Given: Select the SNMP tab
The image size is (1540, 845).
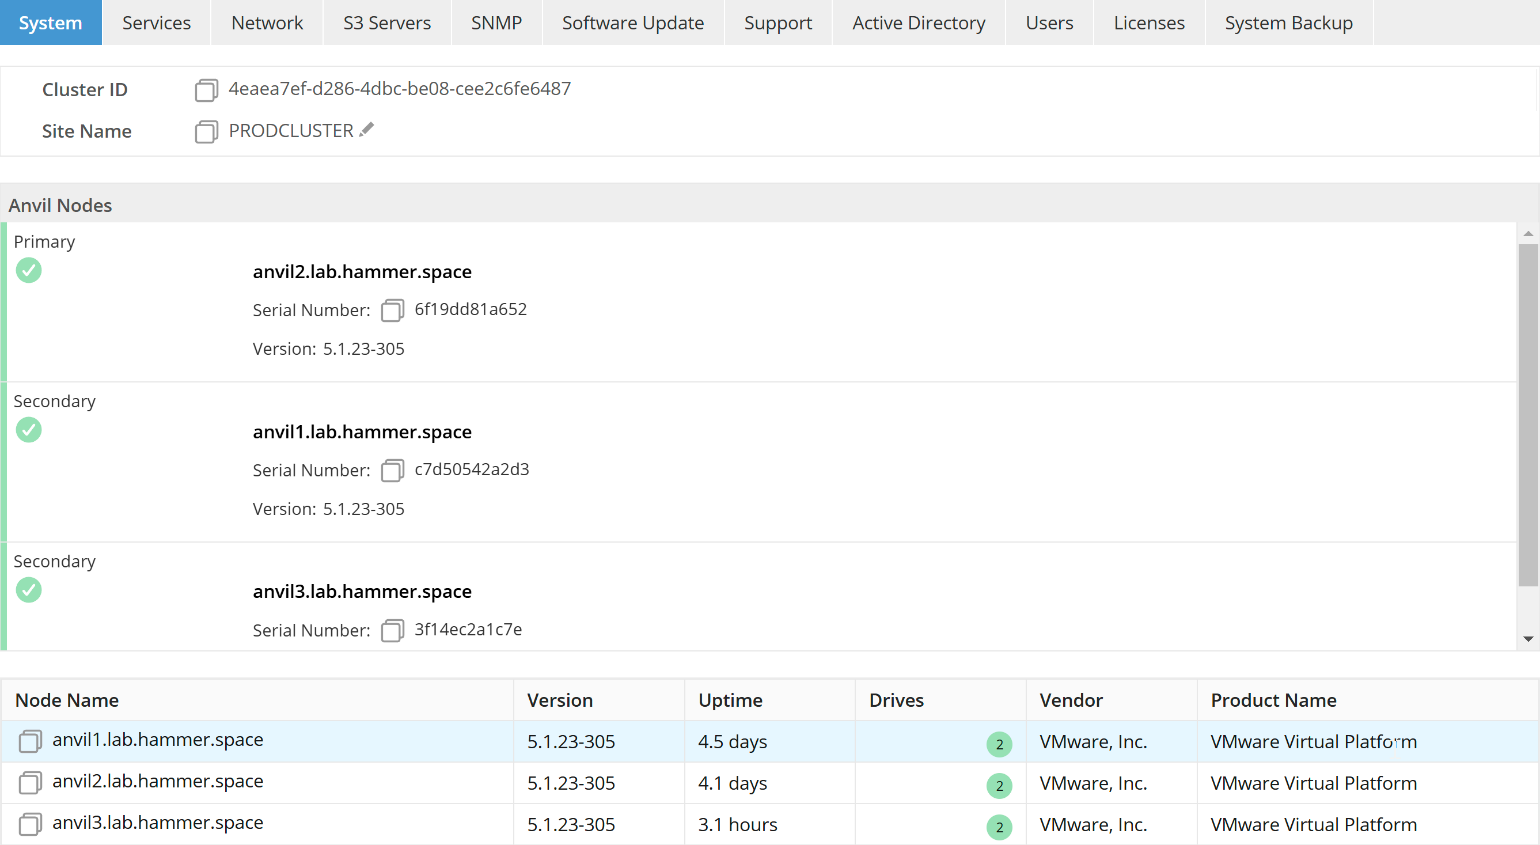Looking at the screenshot, I should coord(497,22).
